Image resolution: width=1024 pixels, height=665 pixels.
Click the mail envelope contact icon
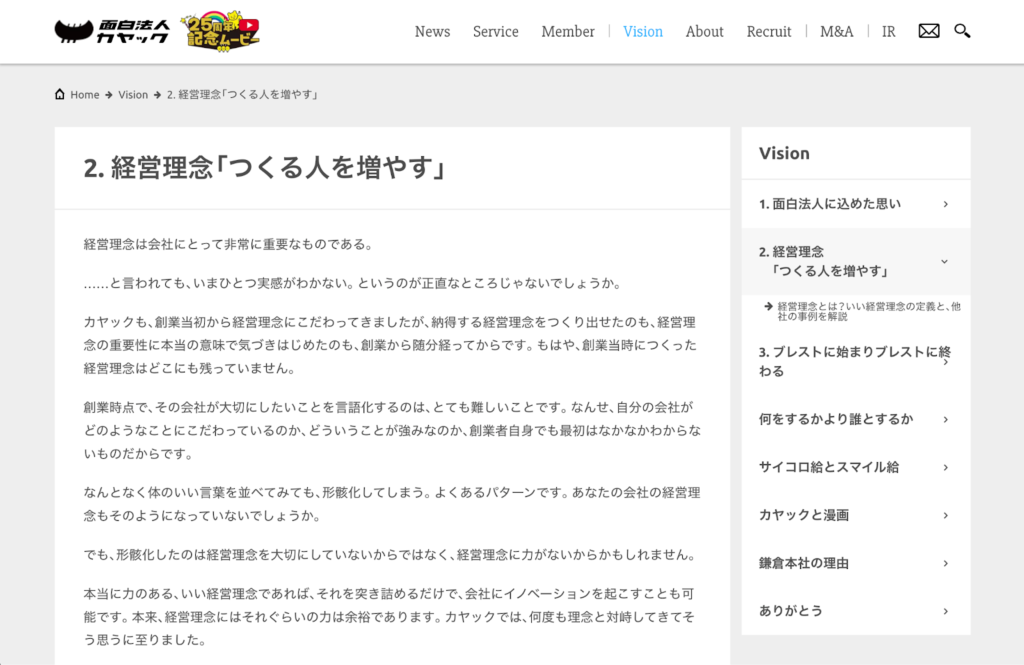tap(929, 31)
